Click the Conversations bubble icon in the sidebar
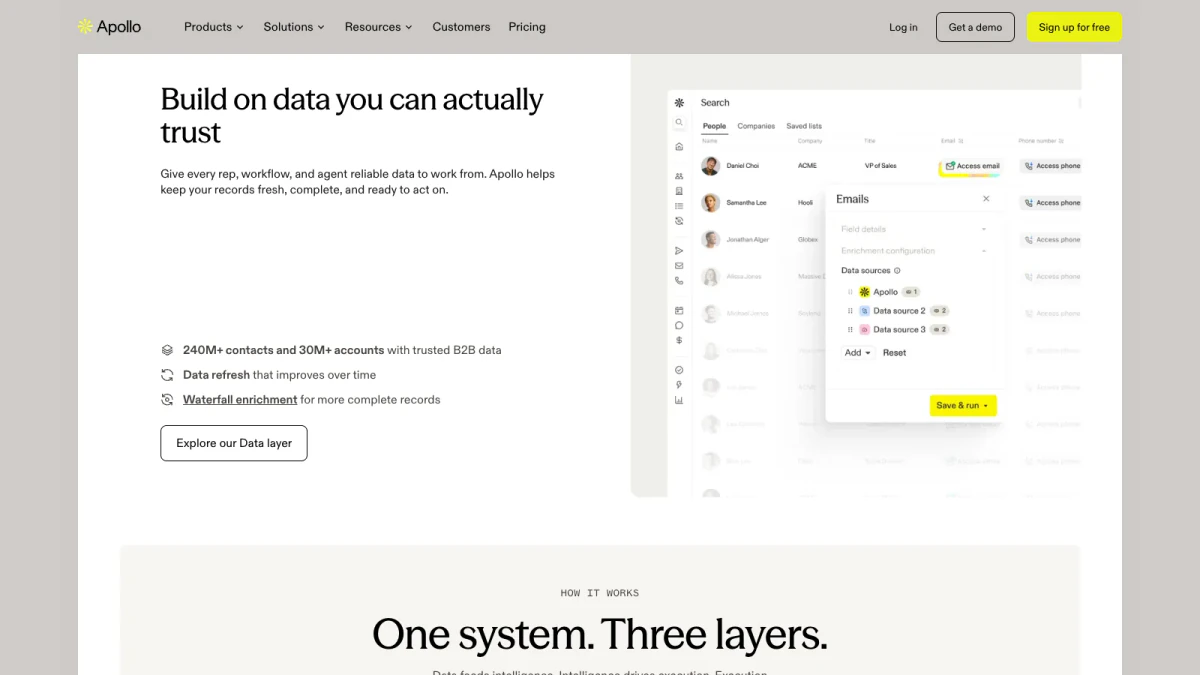Viewport: 1200px width, 675px height. click(x=679, y=325)
